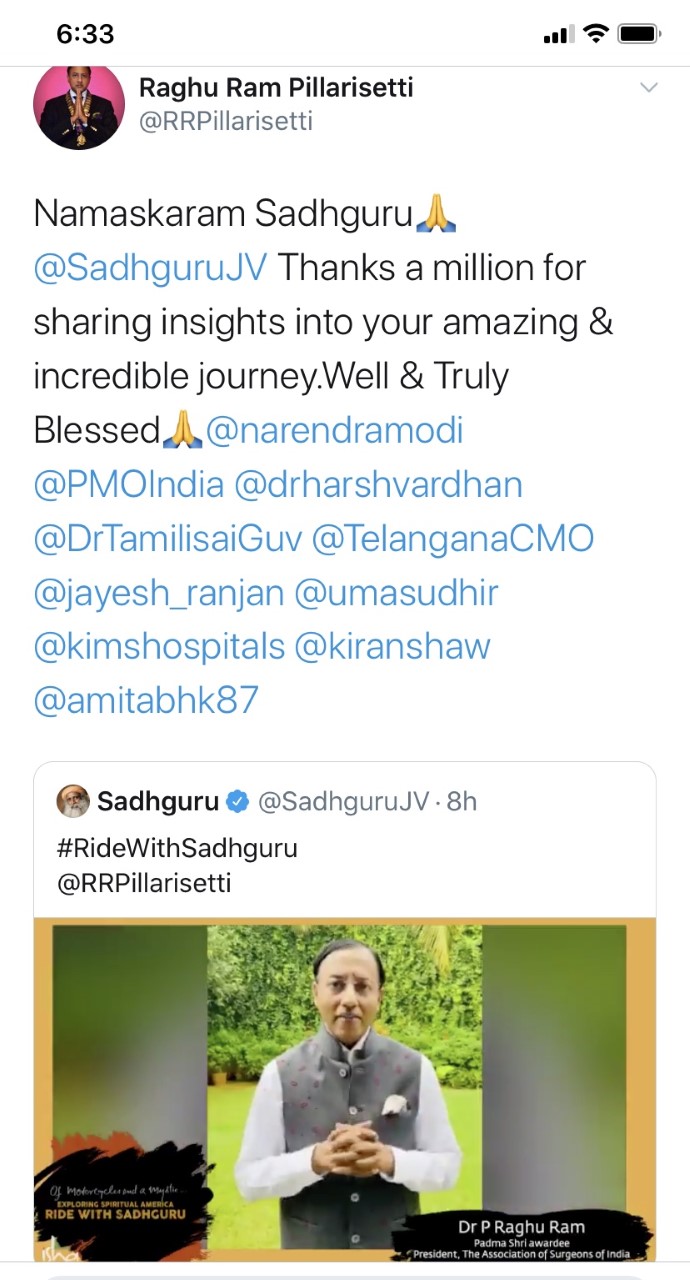
Task: Visit the @PMOIndia profile link
Action: click(x=129, y=484)
